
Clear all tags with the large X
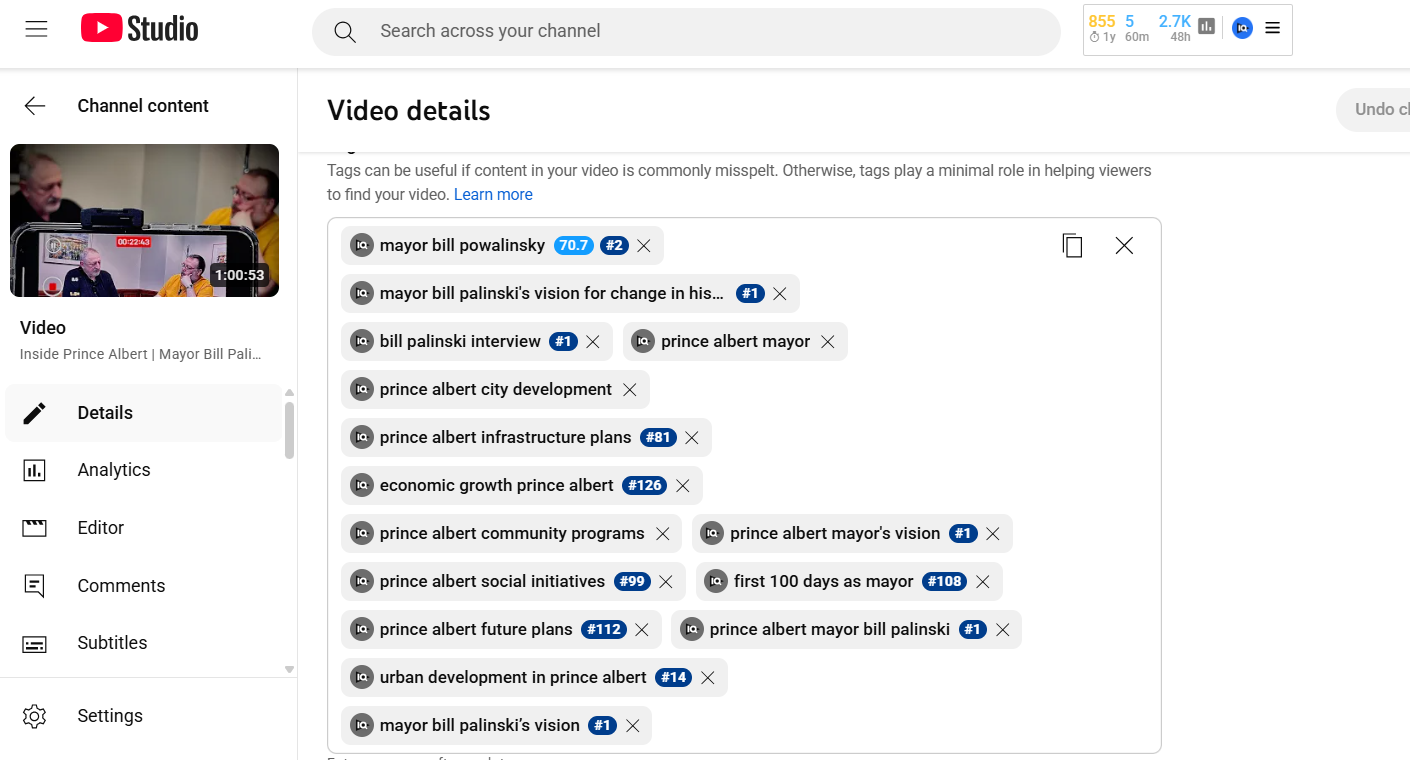pos(1124,246)
